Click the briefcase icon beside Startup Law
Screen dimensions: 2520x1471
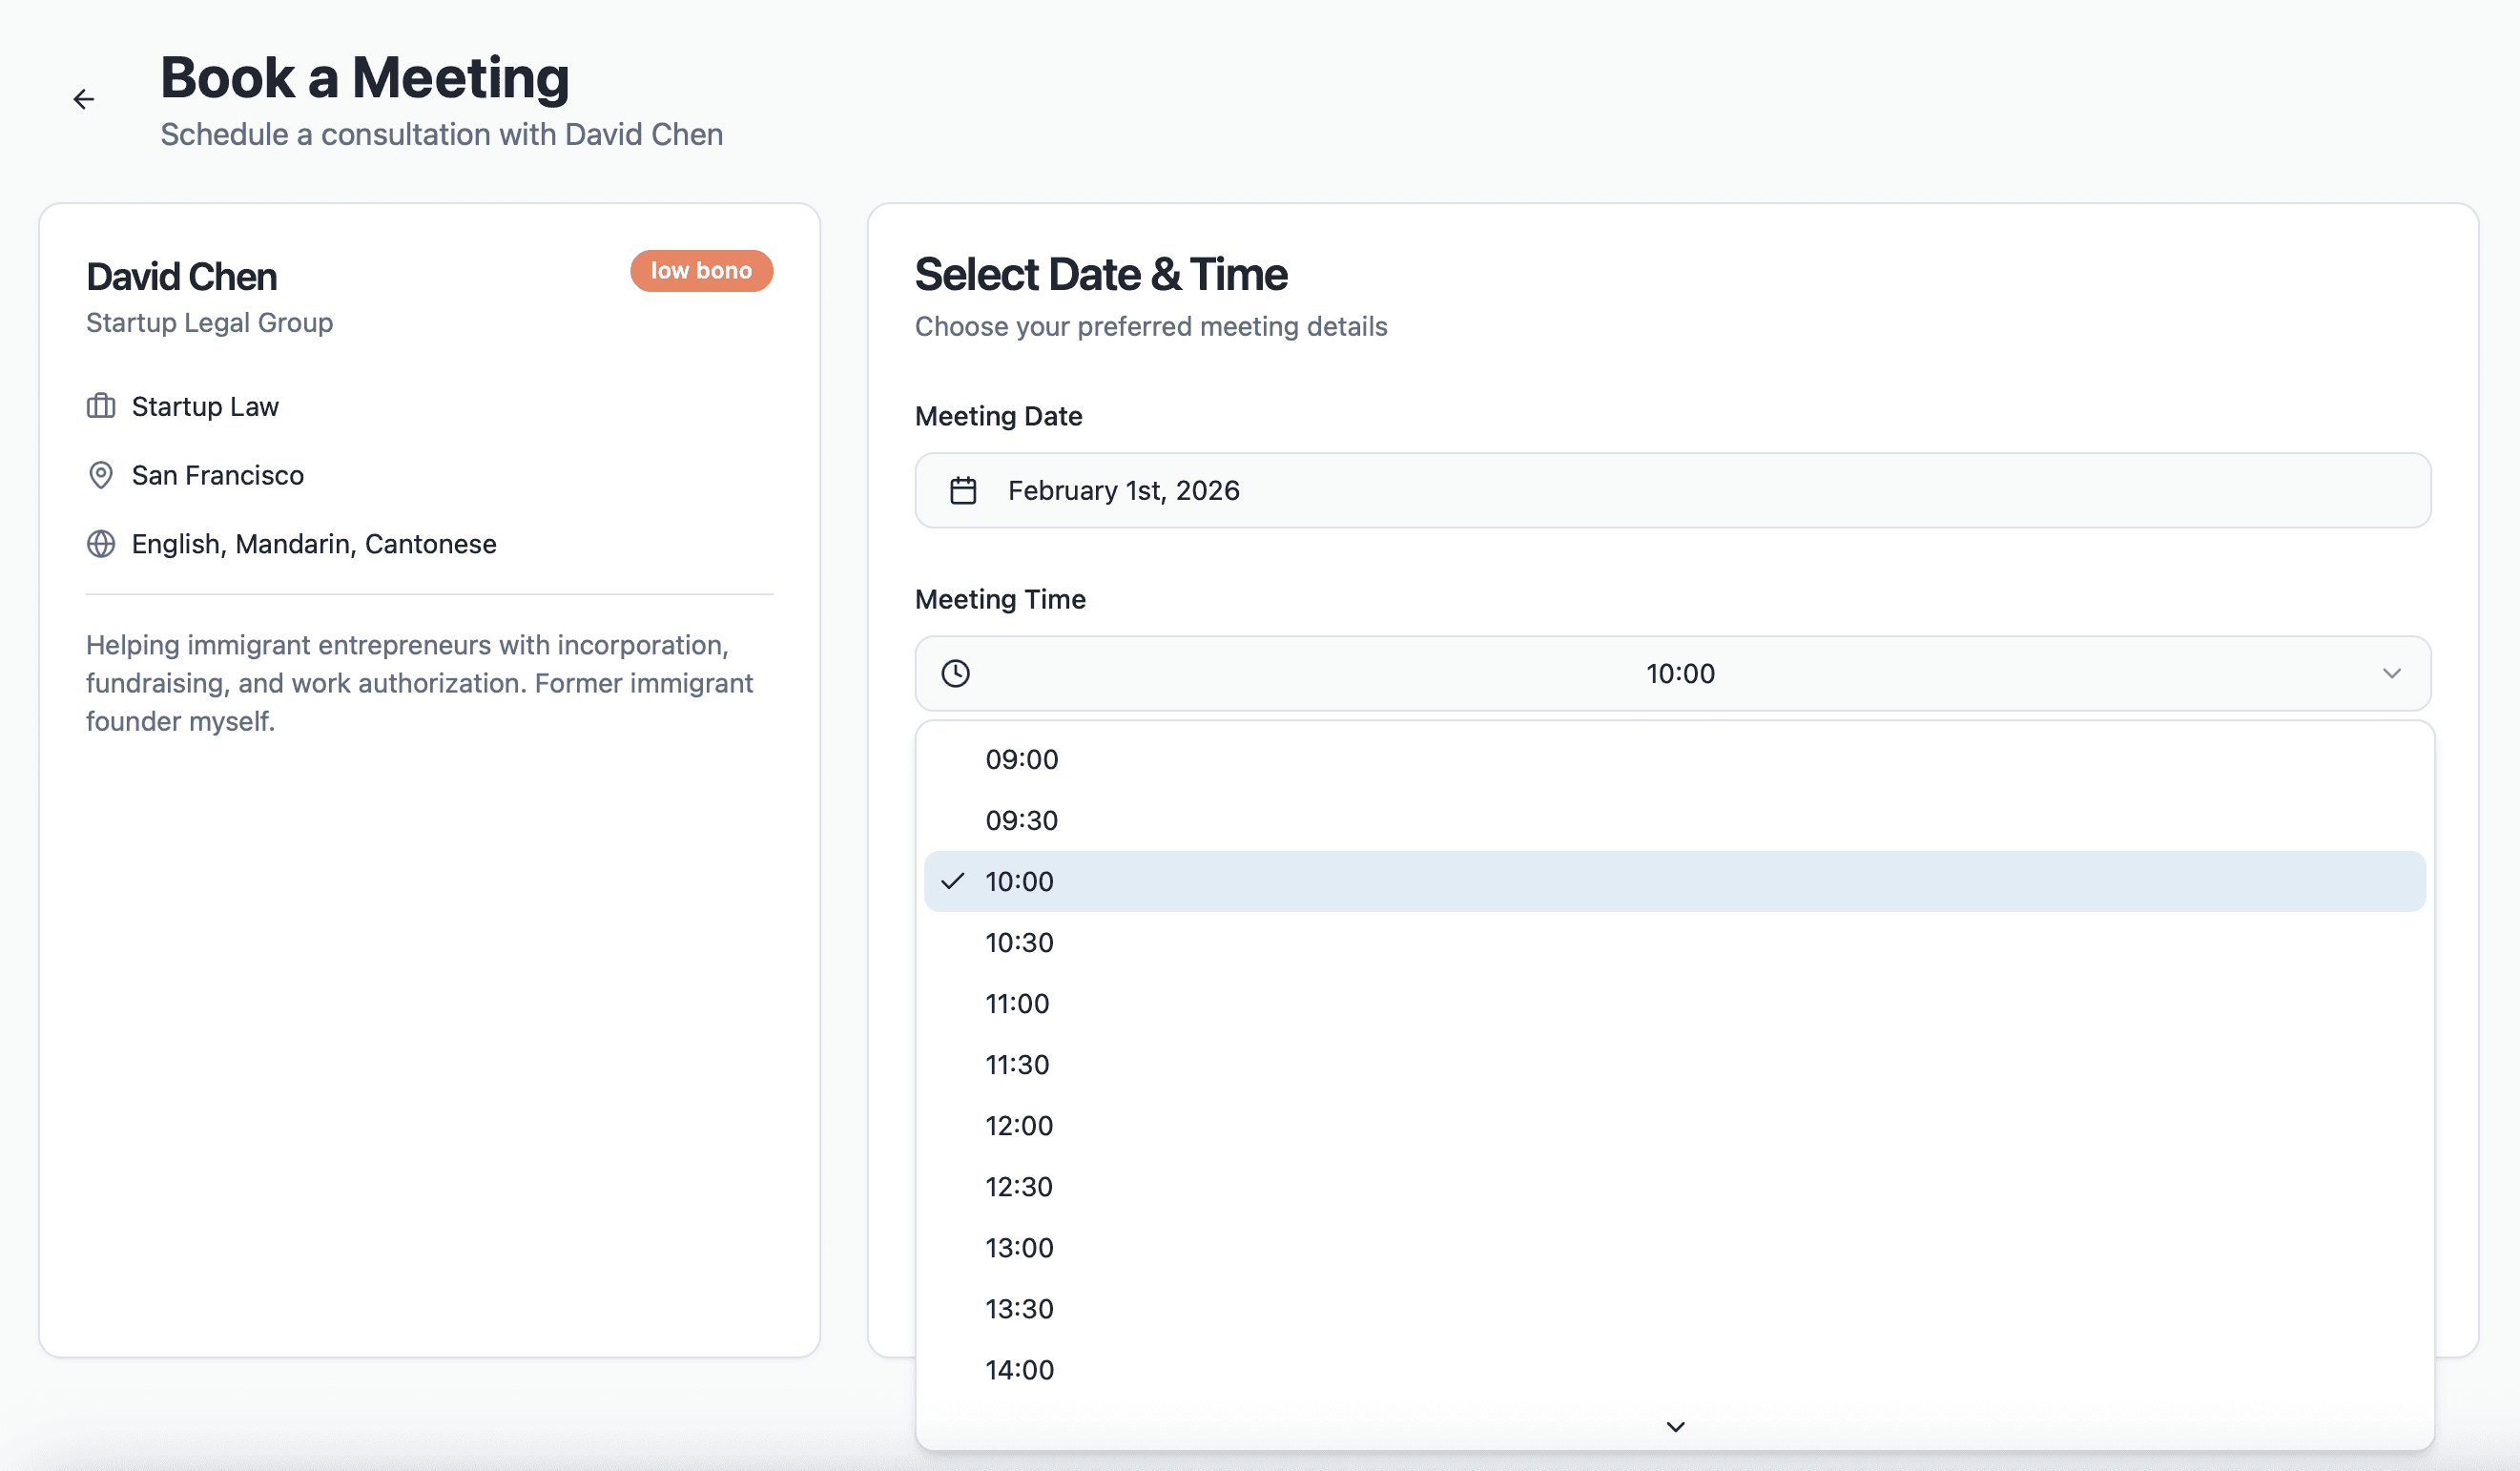pyautogui.click(x=101, y=406)
